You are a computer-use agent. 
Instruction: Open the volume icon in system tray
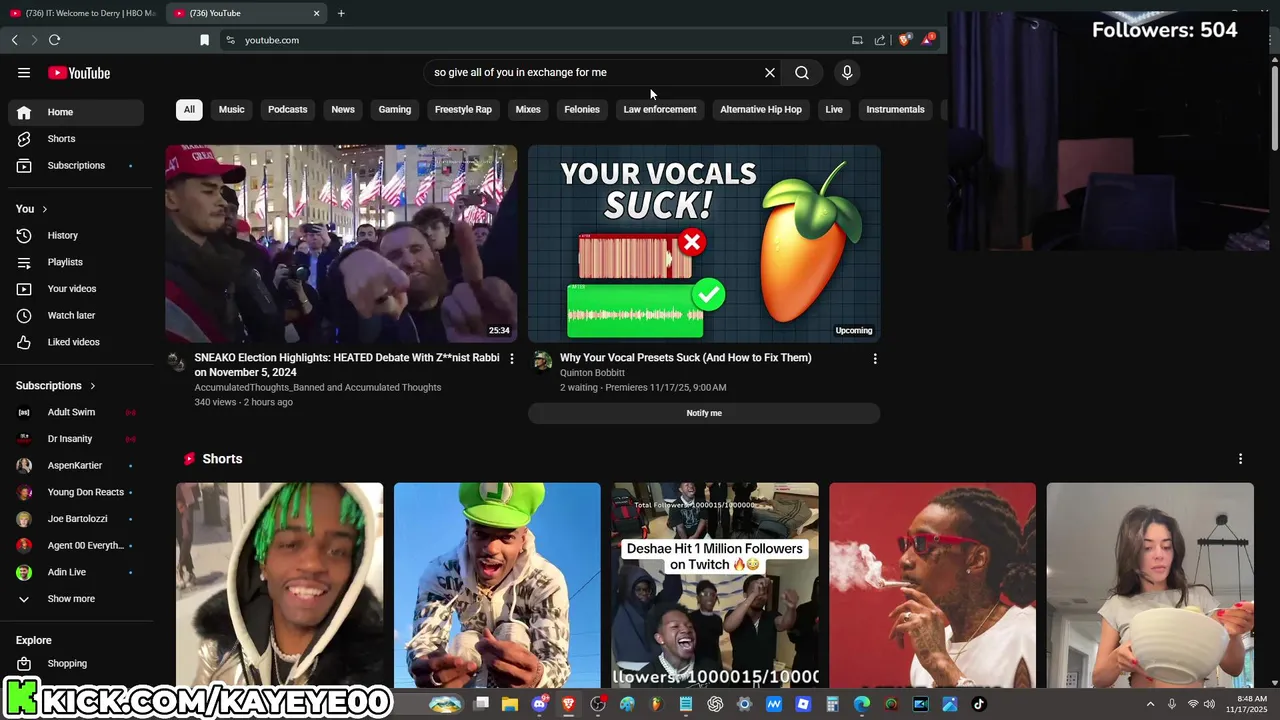pos(1210,704)
